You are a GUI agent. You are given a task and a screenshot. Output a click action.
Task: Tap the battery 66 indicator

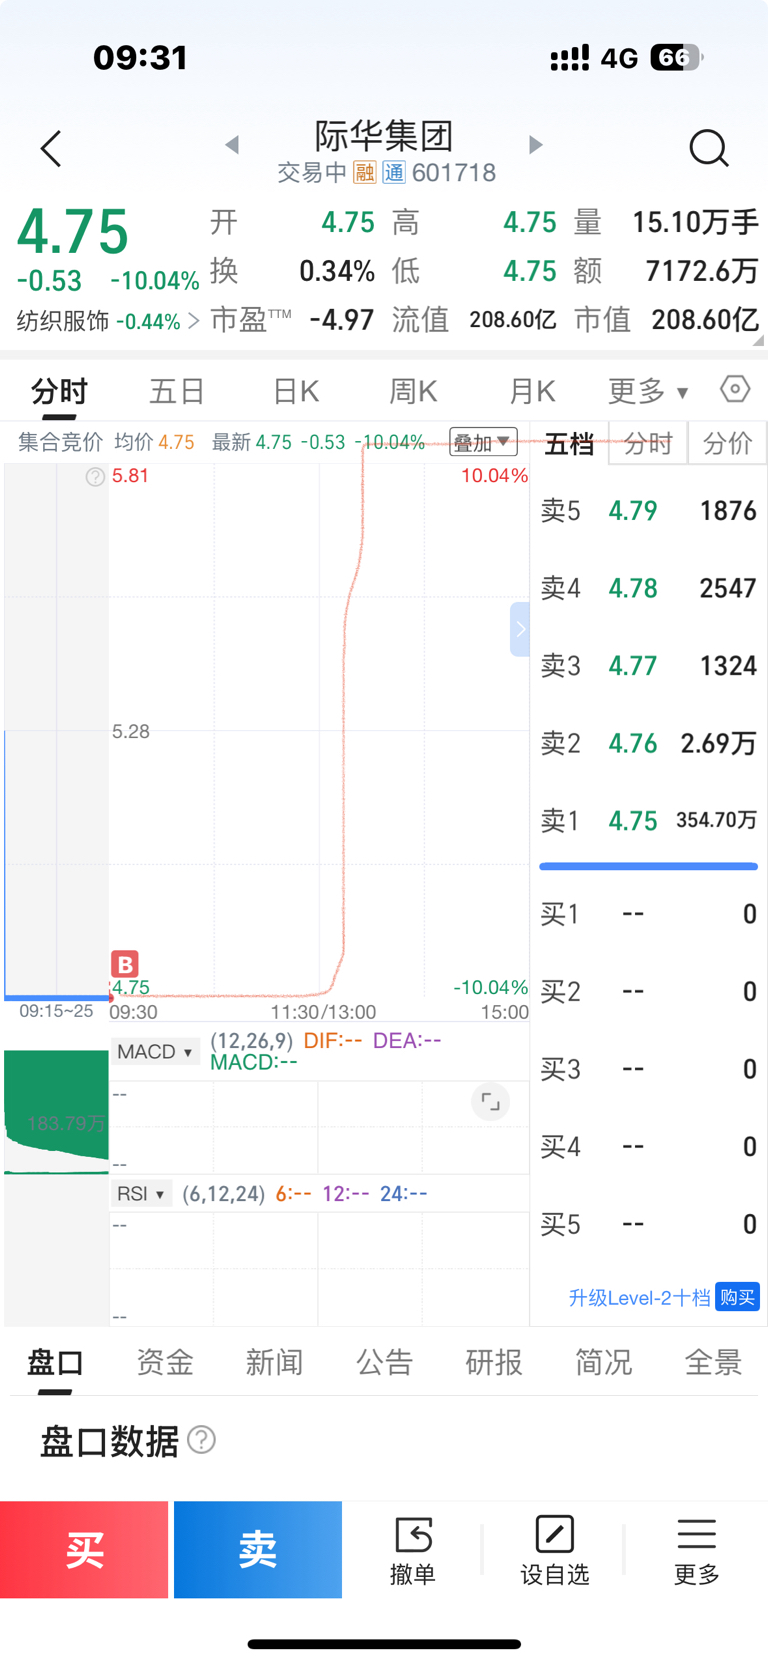coord(677,58)
